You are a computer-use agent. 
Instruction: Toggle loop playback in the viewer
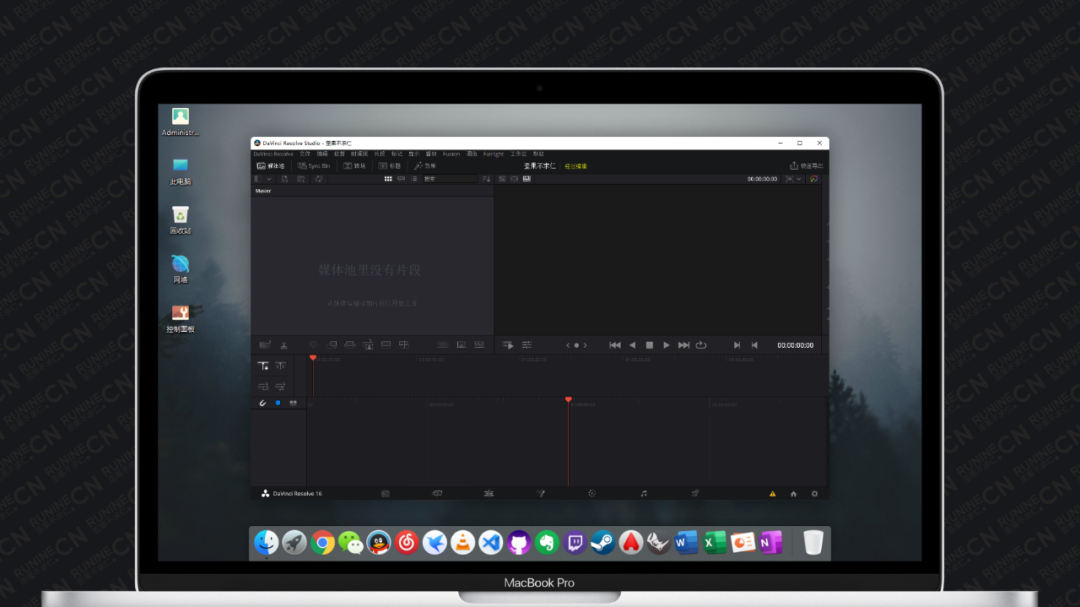(x=699, y=344)
